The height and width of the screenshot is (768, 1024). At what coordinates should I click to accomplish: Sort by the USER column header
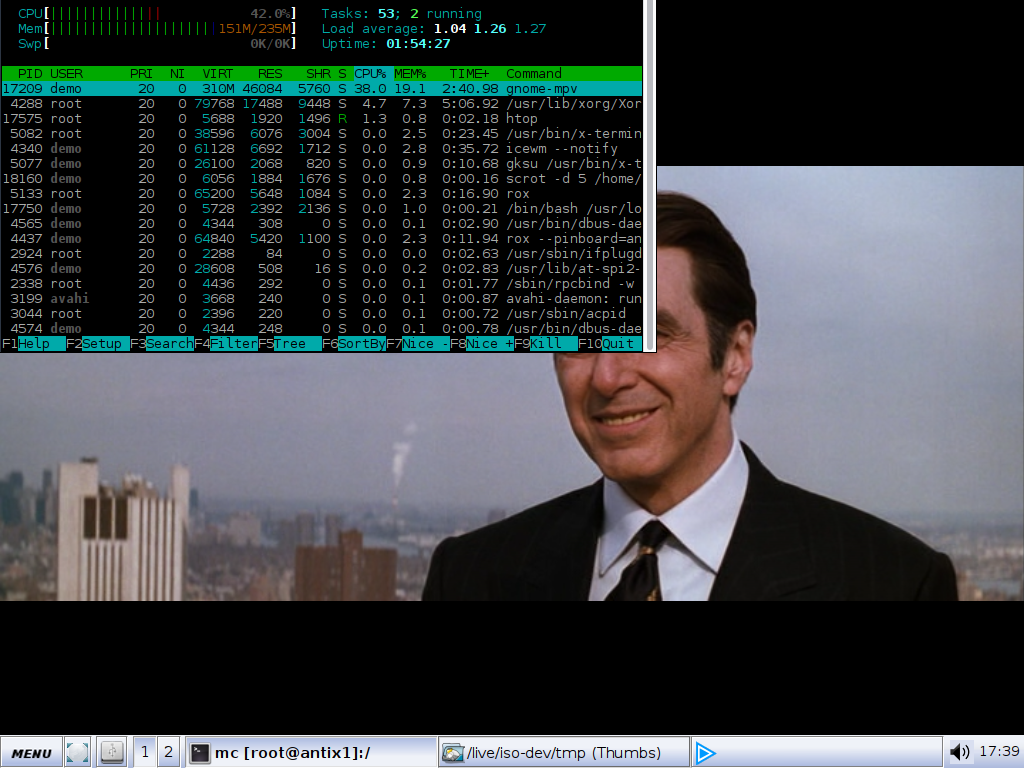coord(67,74)
